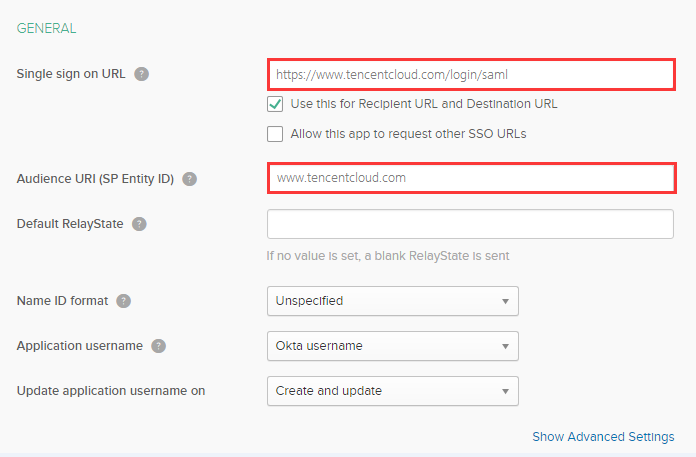
Task: Uncheck Use this for Recipient URL checkbox
Action: click(x=275, y=104)
